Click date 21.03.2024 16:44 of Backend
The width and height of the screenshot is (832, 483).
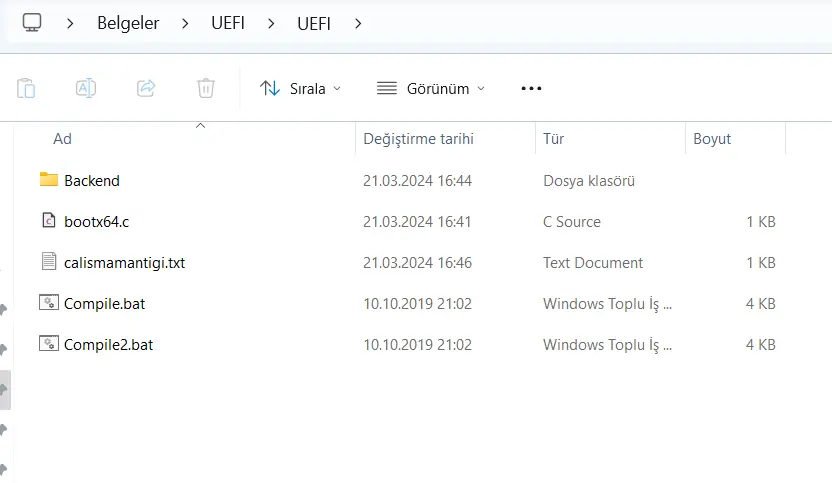tap(417, 181)
